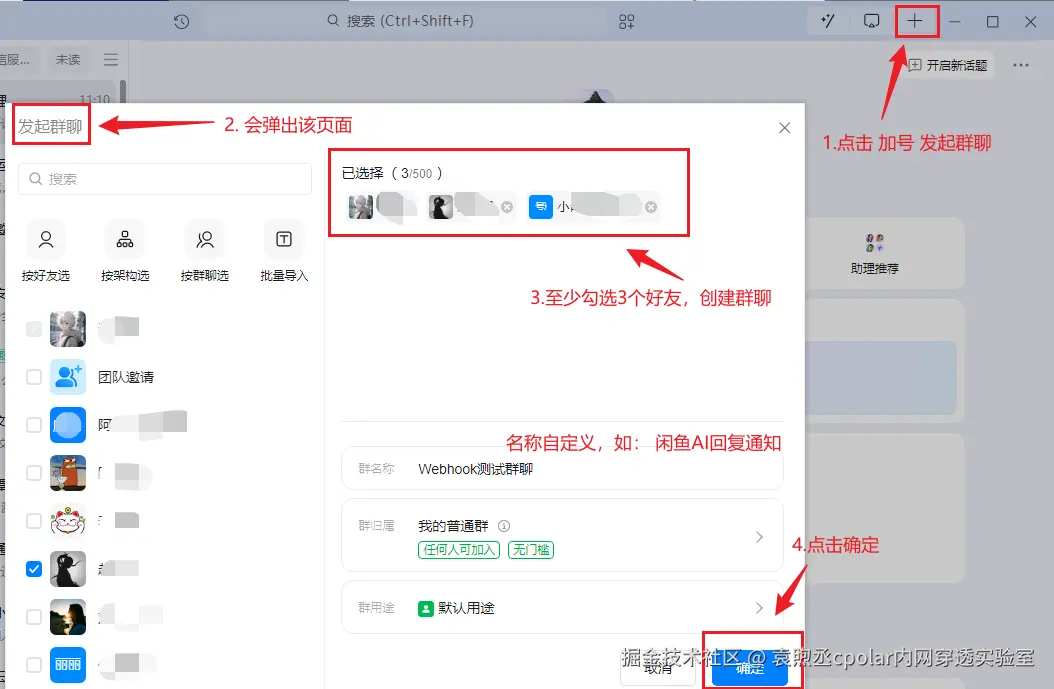The width and height of the screenshot is (1054, 689).
Task: Click the magic wand AI icon
Action: point(828,22)
